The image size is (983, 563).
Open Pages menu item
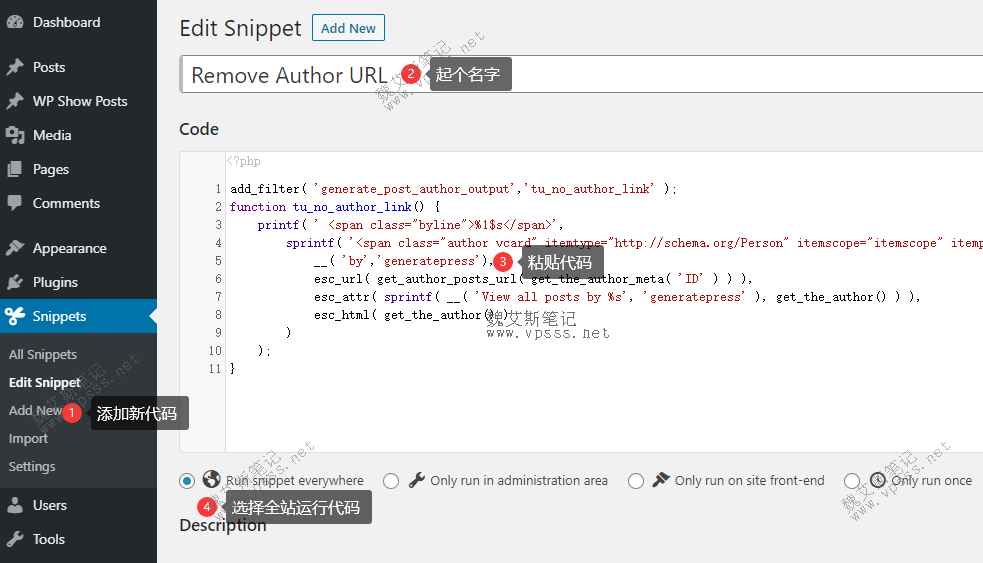[x=78, y=169]
